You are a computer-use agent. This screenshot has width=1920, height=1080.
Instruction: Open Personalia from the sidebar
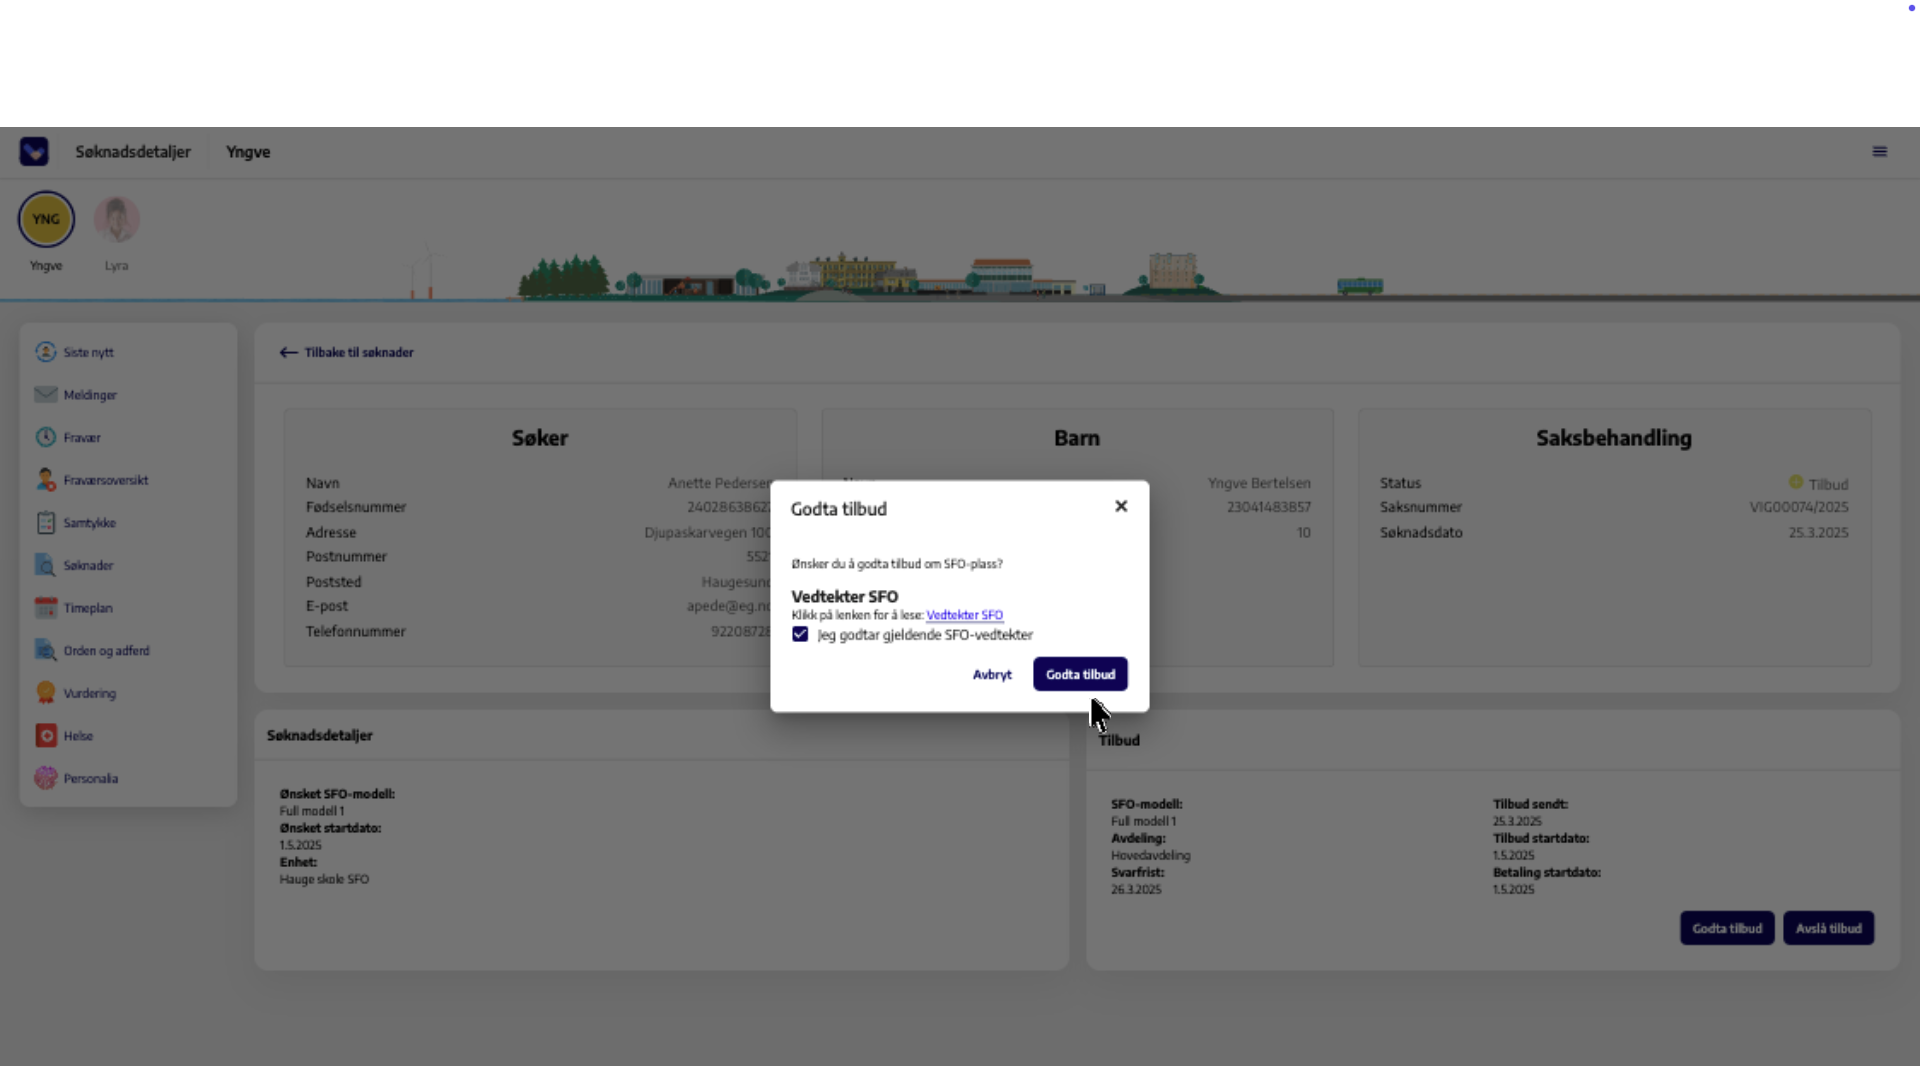coord(90,779)
